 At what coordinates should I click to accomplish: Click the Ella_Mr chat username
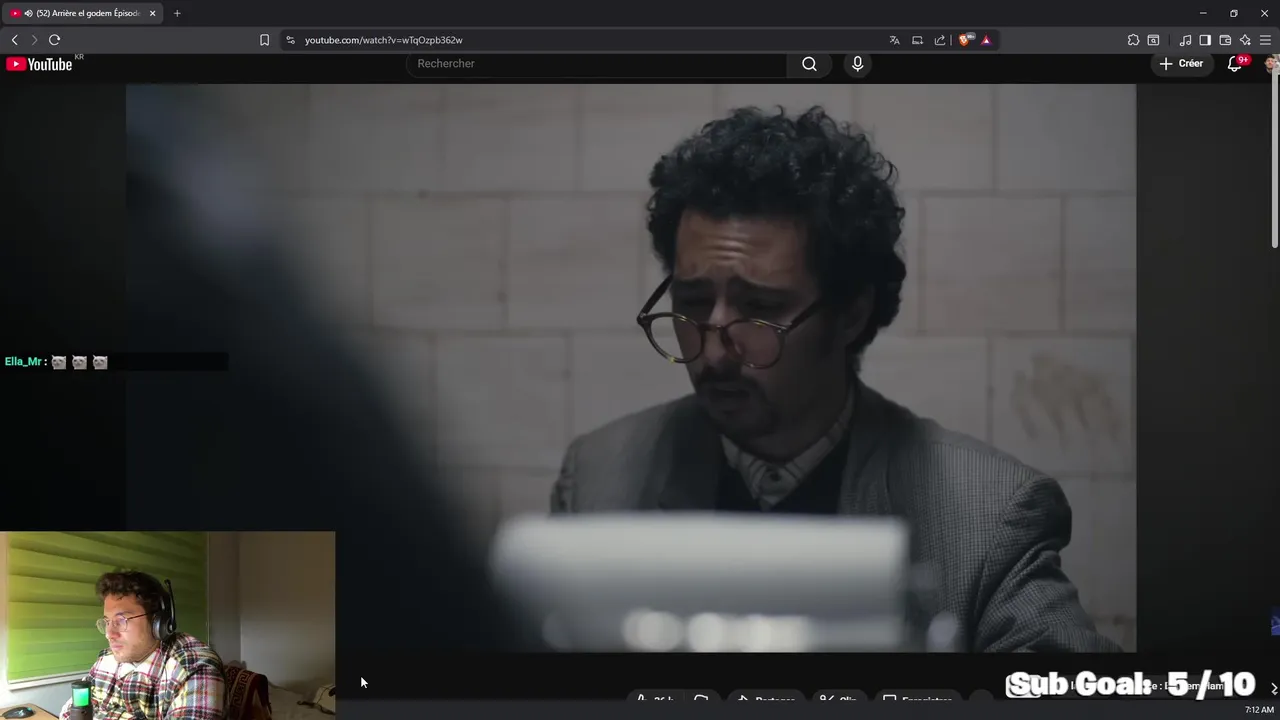point(23,362)
